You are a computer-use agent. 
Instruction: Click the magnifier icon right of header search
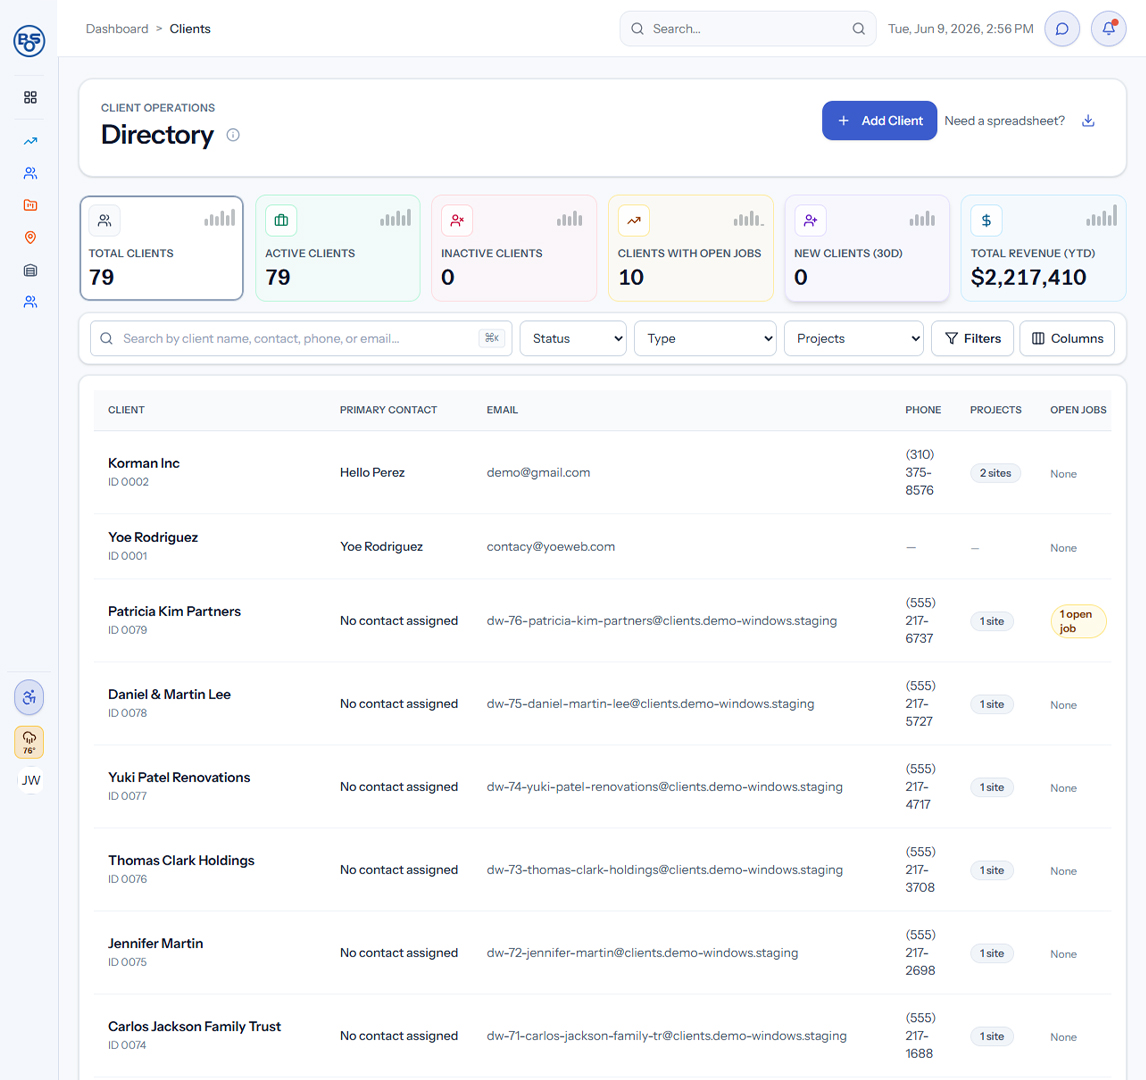point(858,28)
